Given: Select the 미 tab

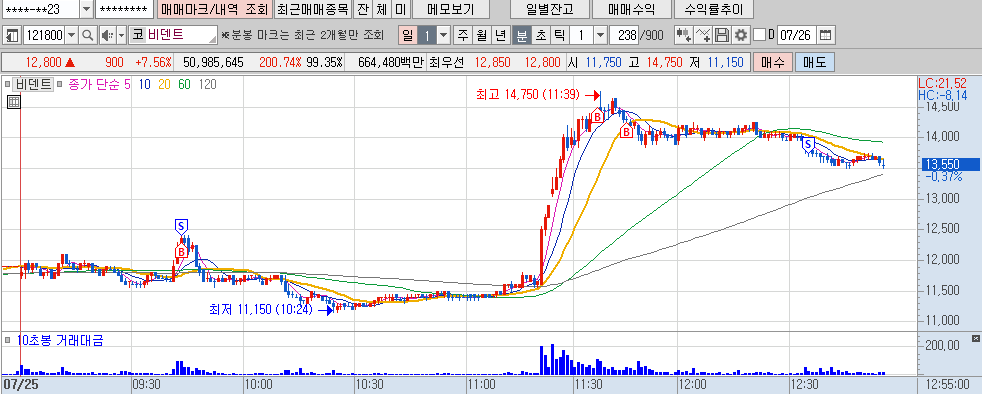Looking at the screenshot, I should pos(400,9).
